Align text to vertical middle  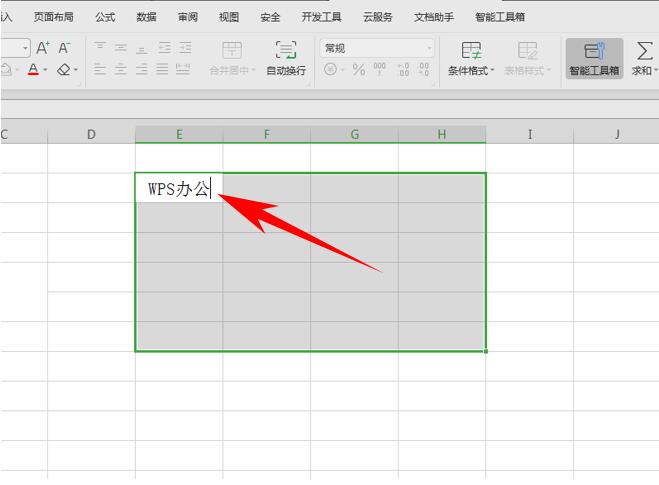point(121,48)
